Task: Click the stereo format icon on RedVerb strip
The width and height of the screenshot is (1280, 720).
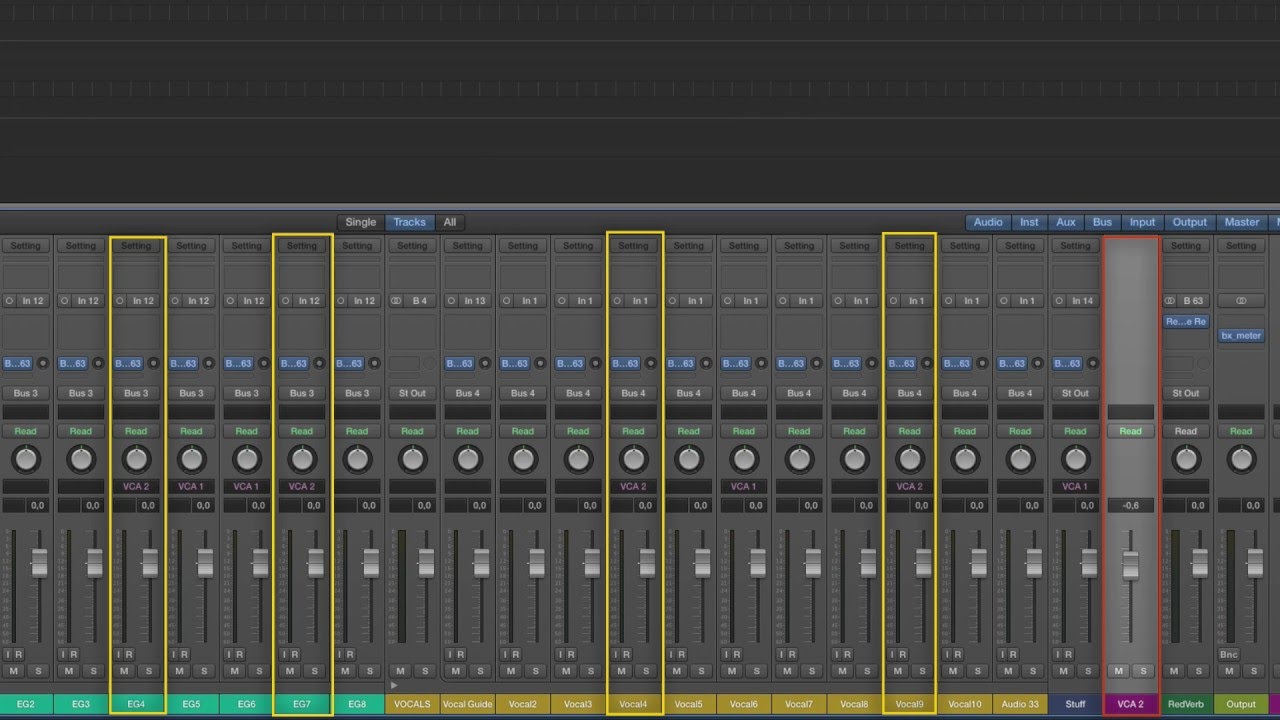Action: [x=1170, y=301]
